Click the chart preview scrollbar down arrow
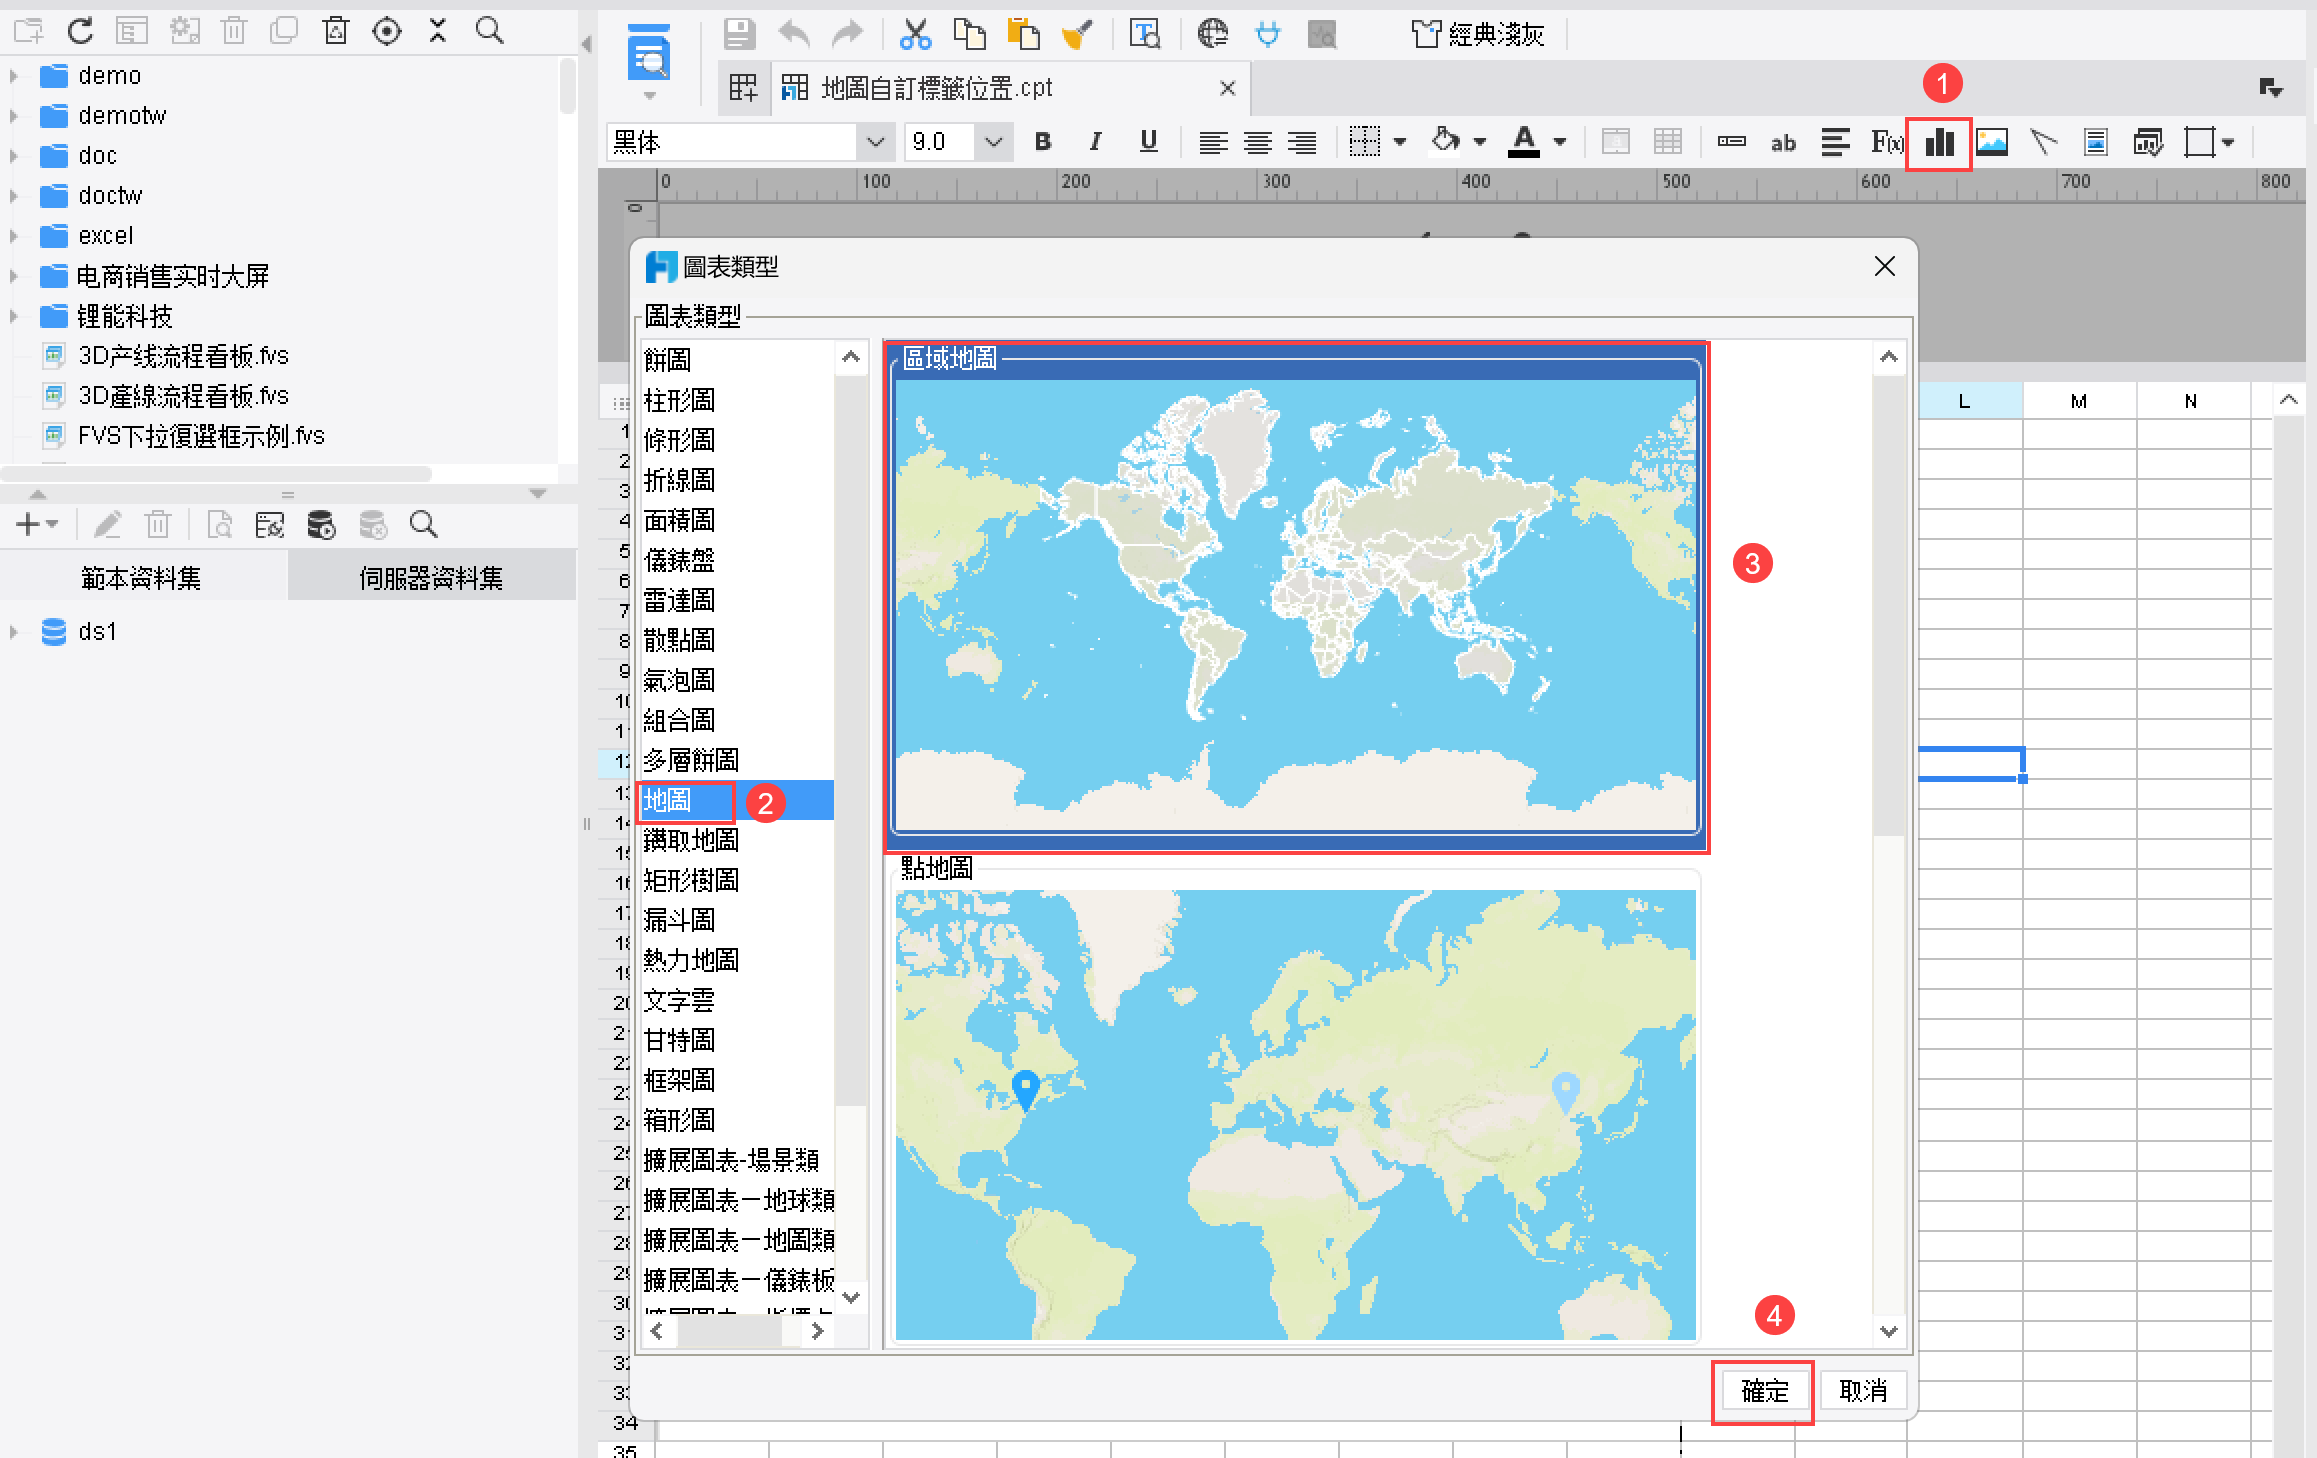The height and width of the screenshot is (1458, 2317). [1889, 1331]
